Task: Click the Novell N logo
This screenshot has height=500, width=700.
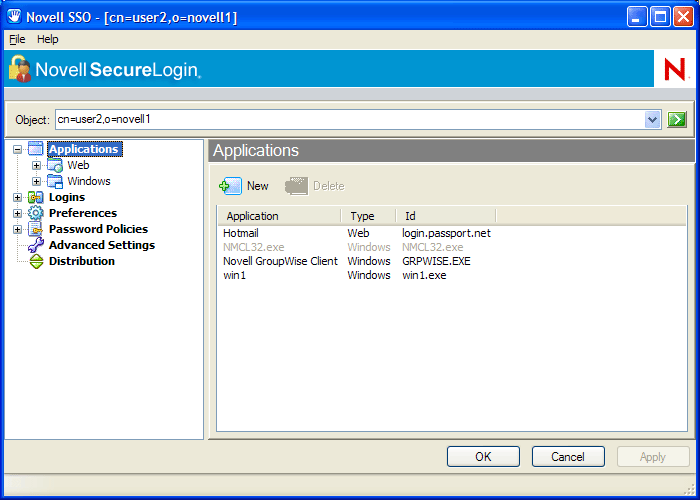Action: click(x=675, y=69)
